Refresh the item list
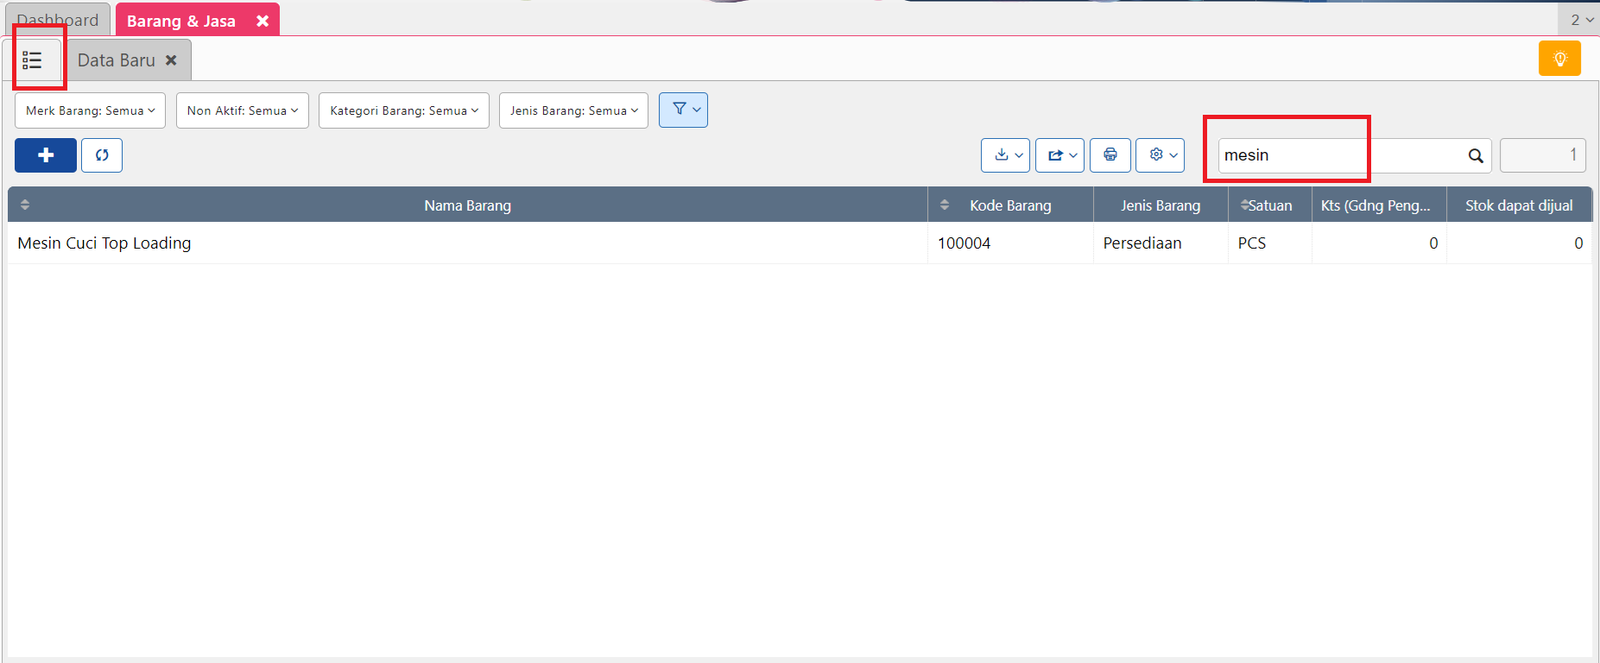This screenshot has height=663, width=1600. (x=102, y=155)
